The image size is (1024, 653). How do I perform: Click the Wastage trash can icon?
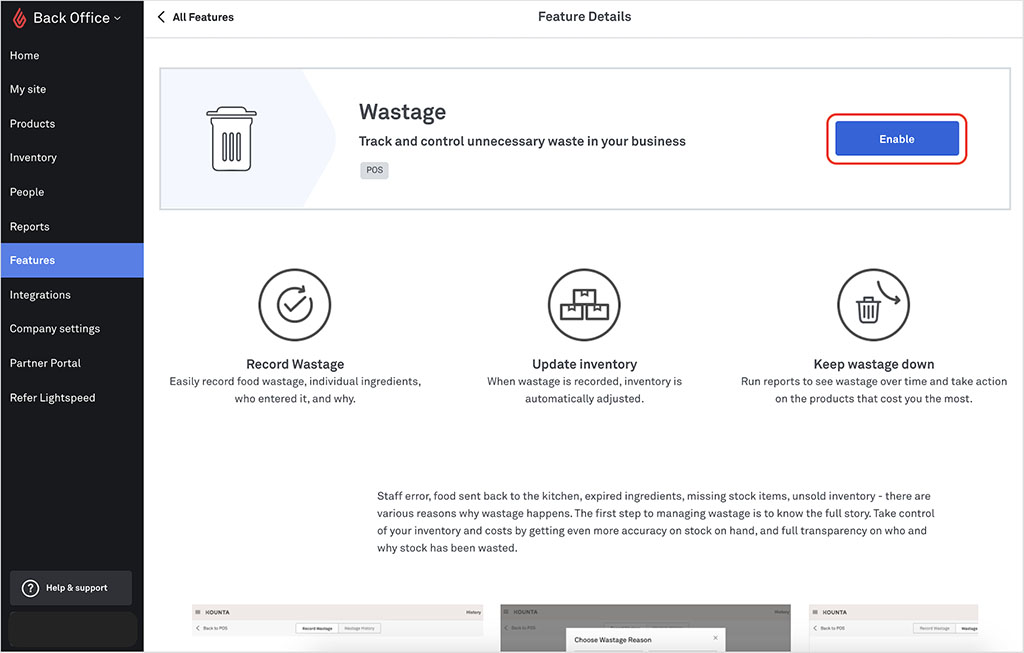[231, 139]
